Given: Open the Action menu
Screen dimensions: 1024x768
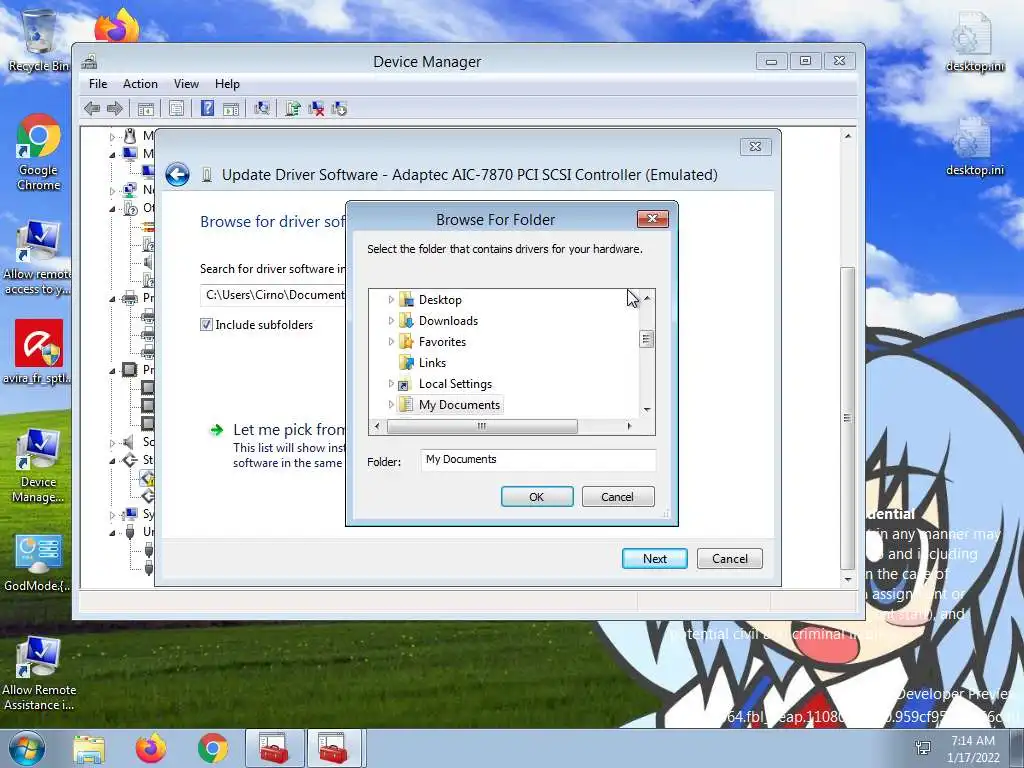Looking at the screenshot, I should click(x=140, y=84).
